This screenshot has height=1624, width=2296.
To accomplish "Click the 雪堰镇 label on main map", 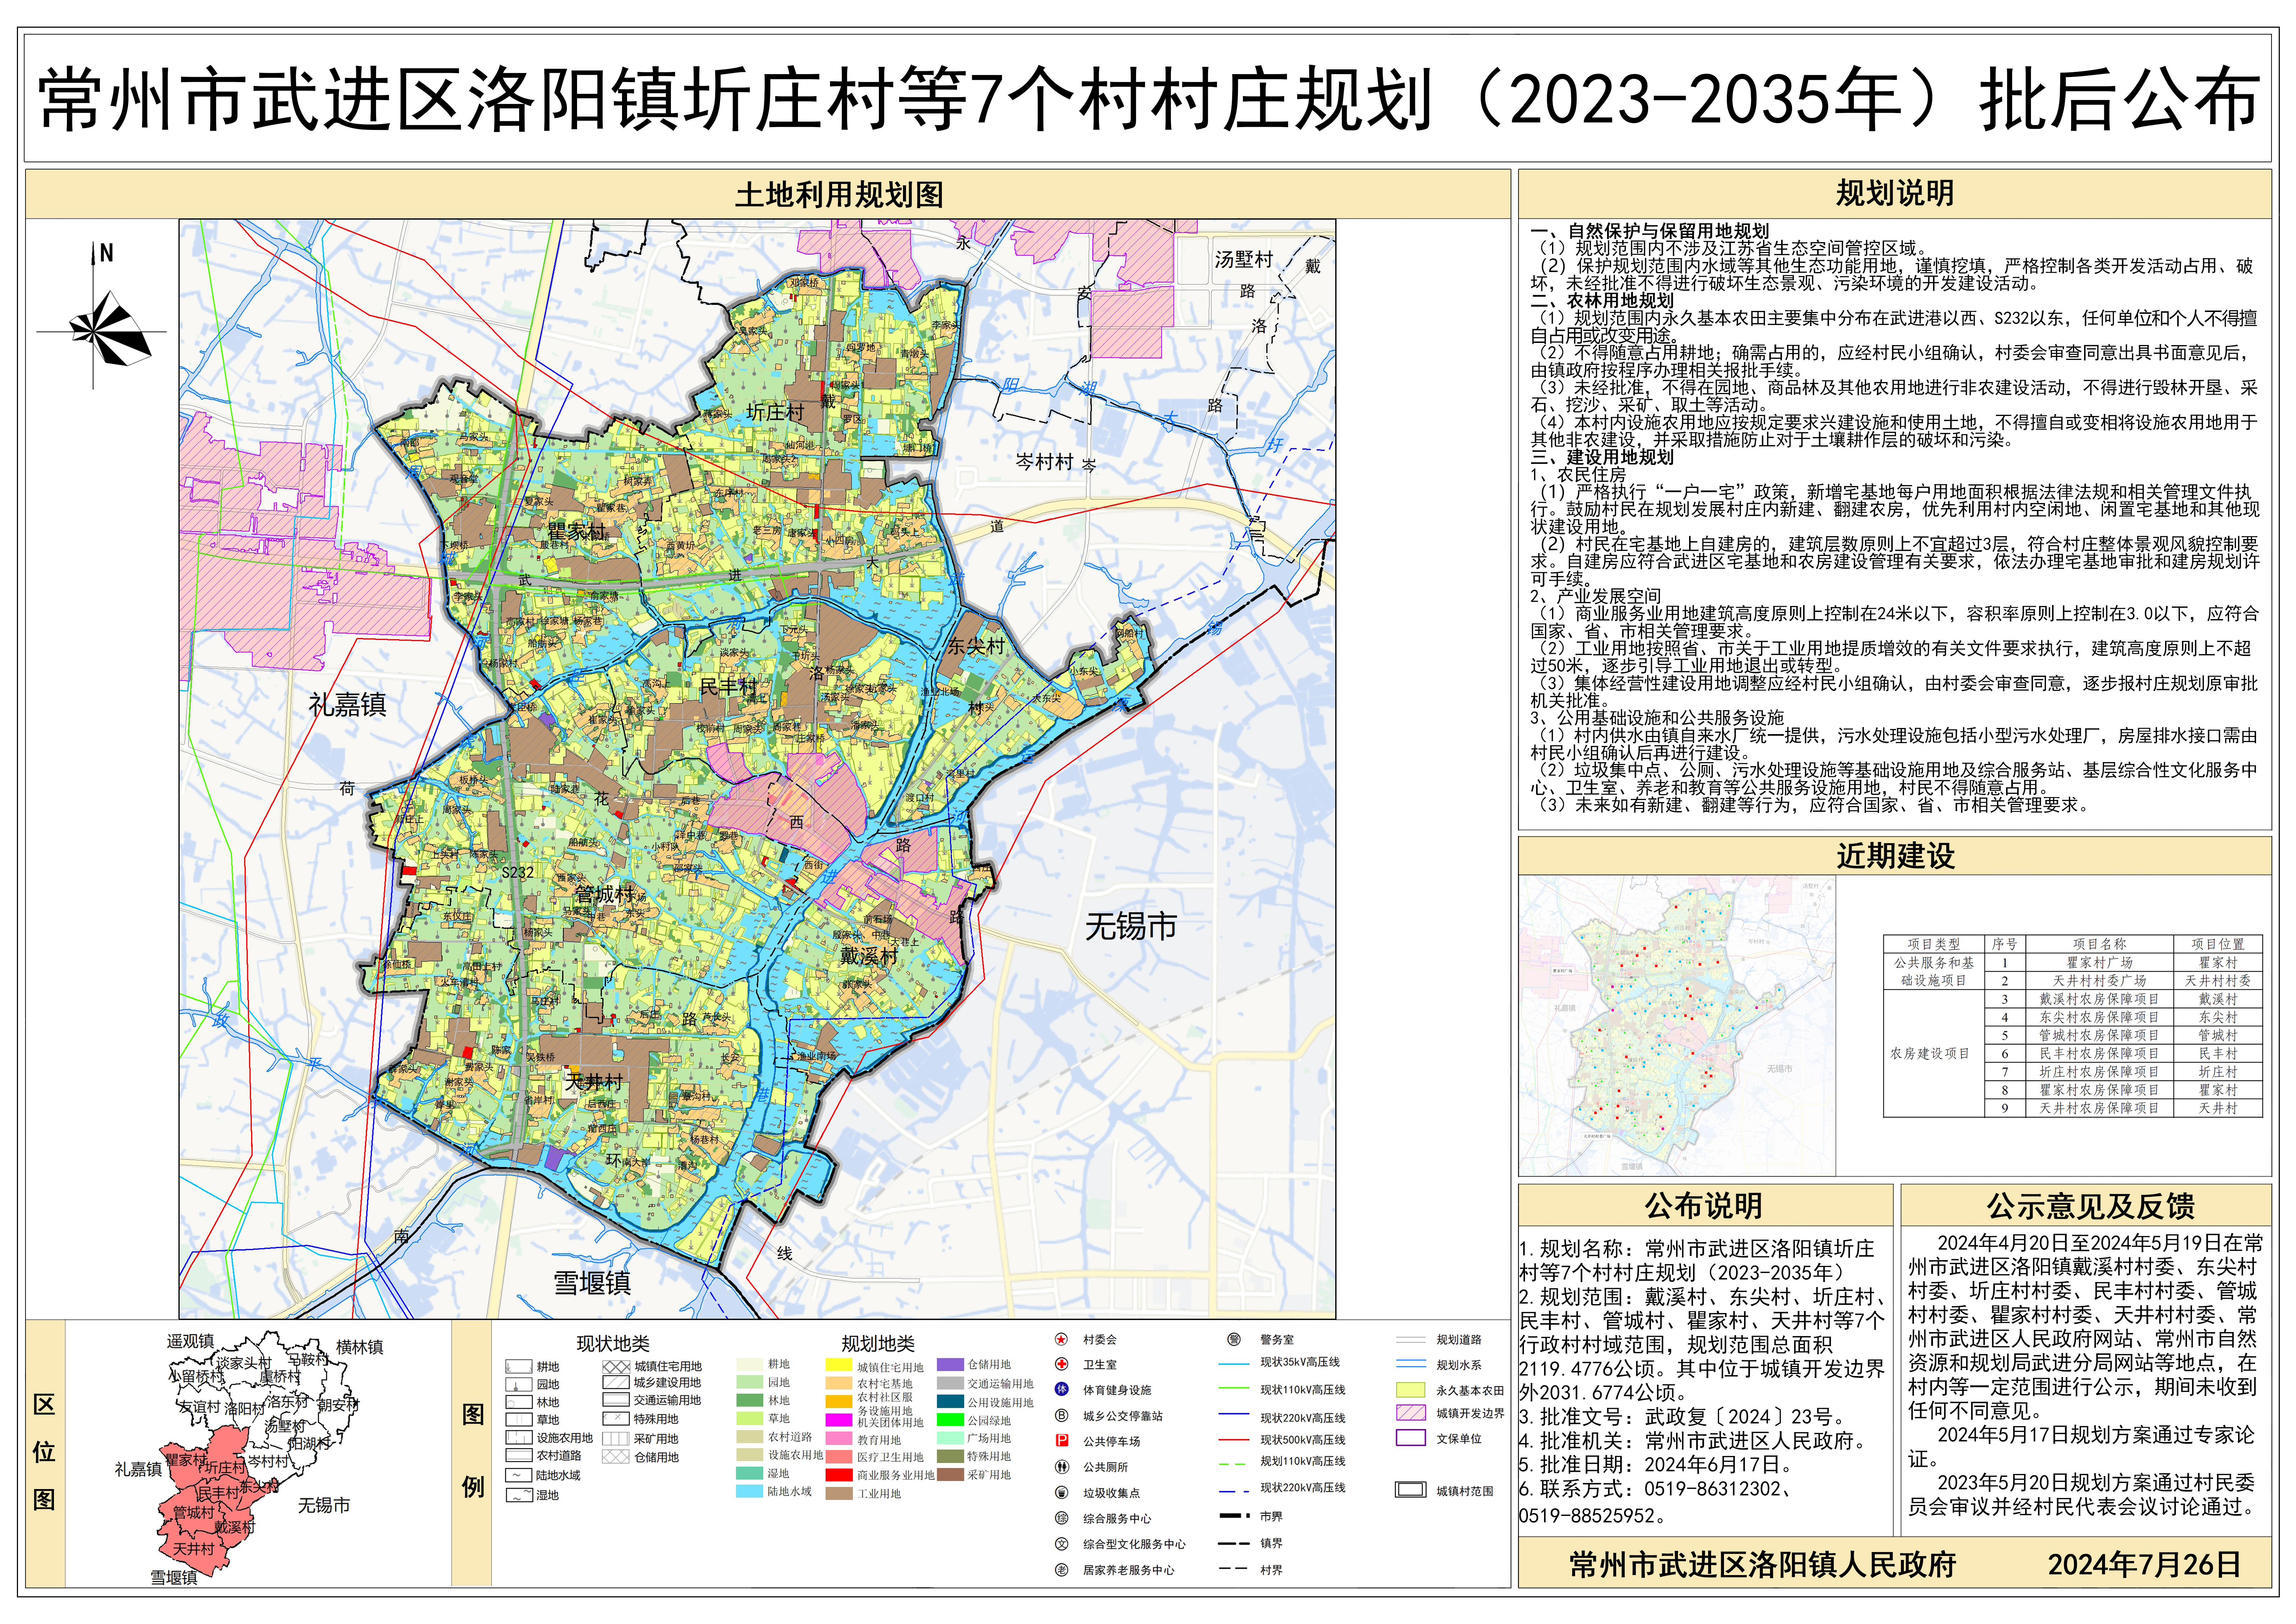I will pyautogui.click(x=592, y=1283).
